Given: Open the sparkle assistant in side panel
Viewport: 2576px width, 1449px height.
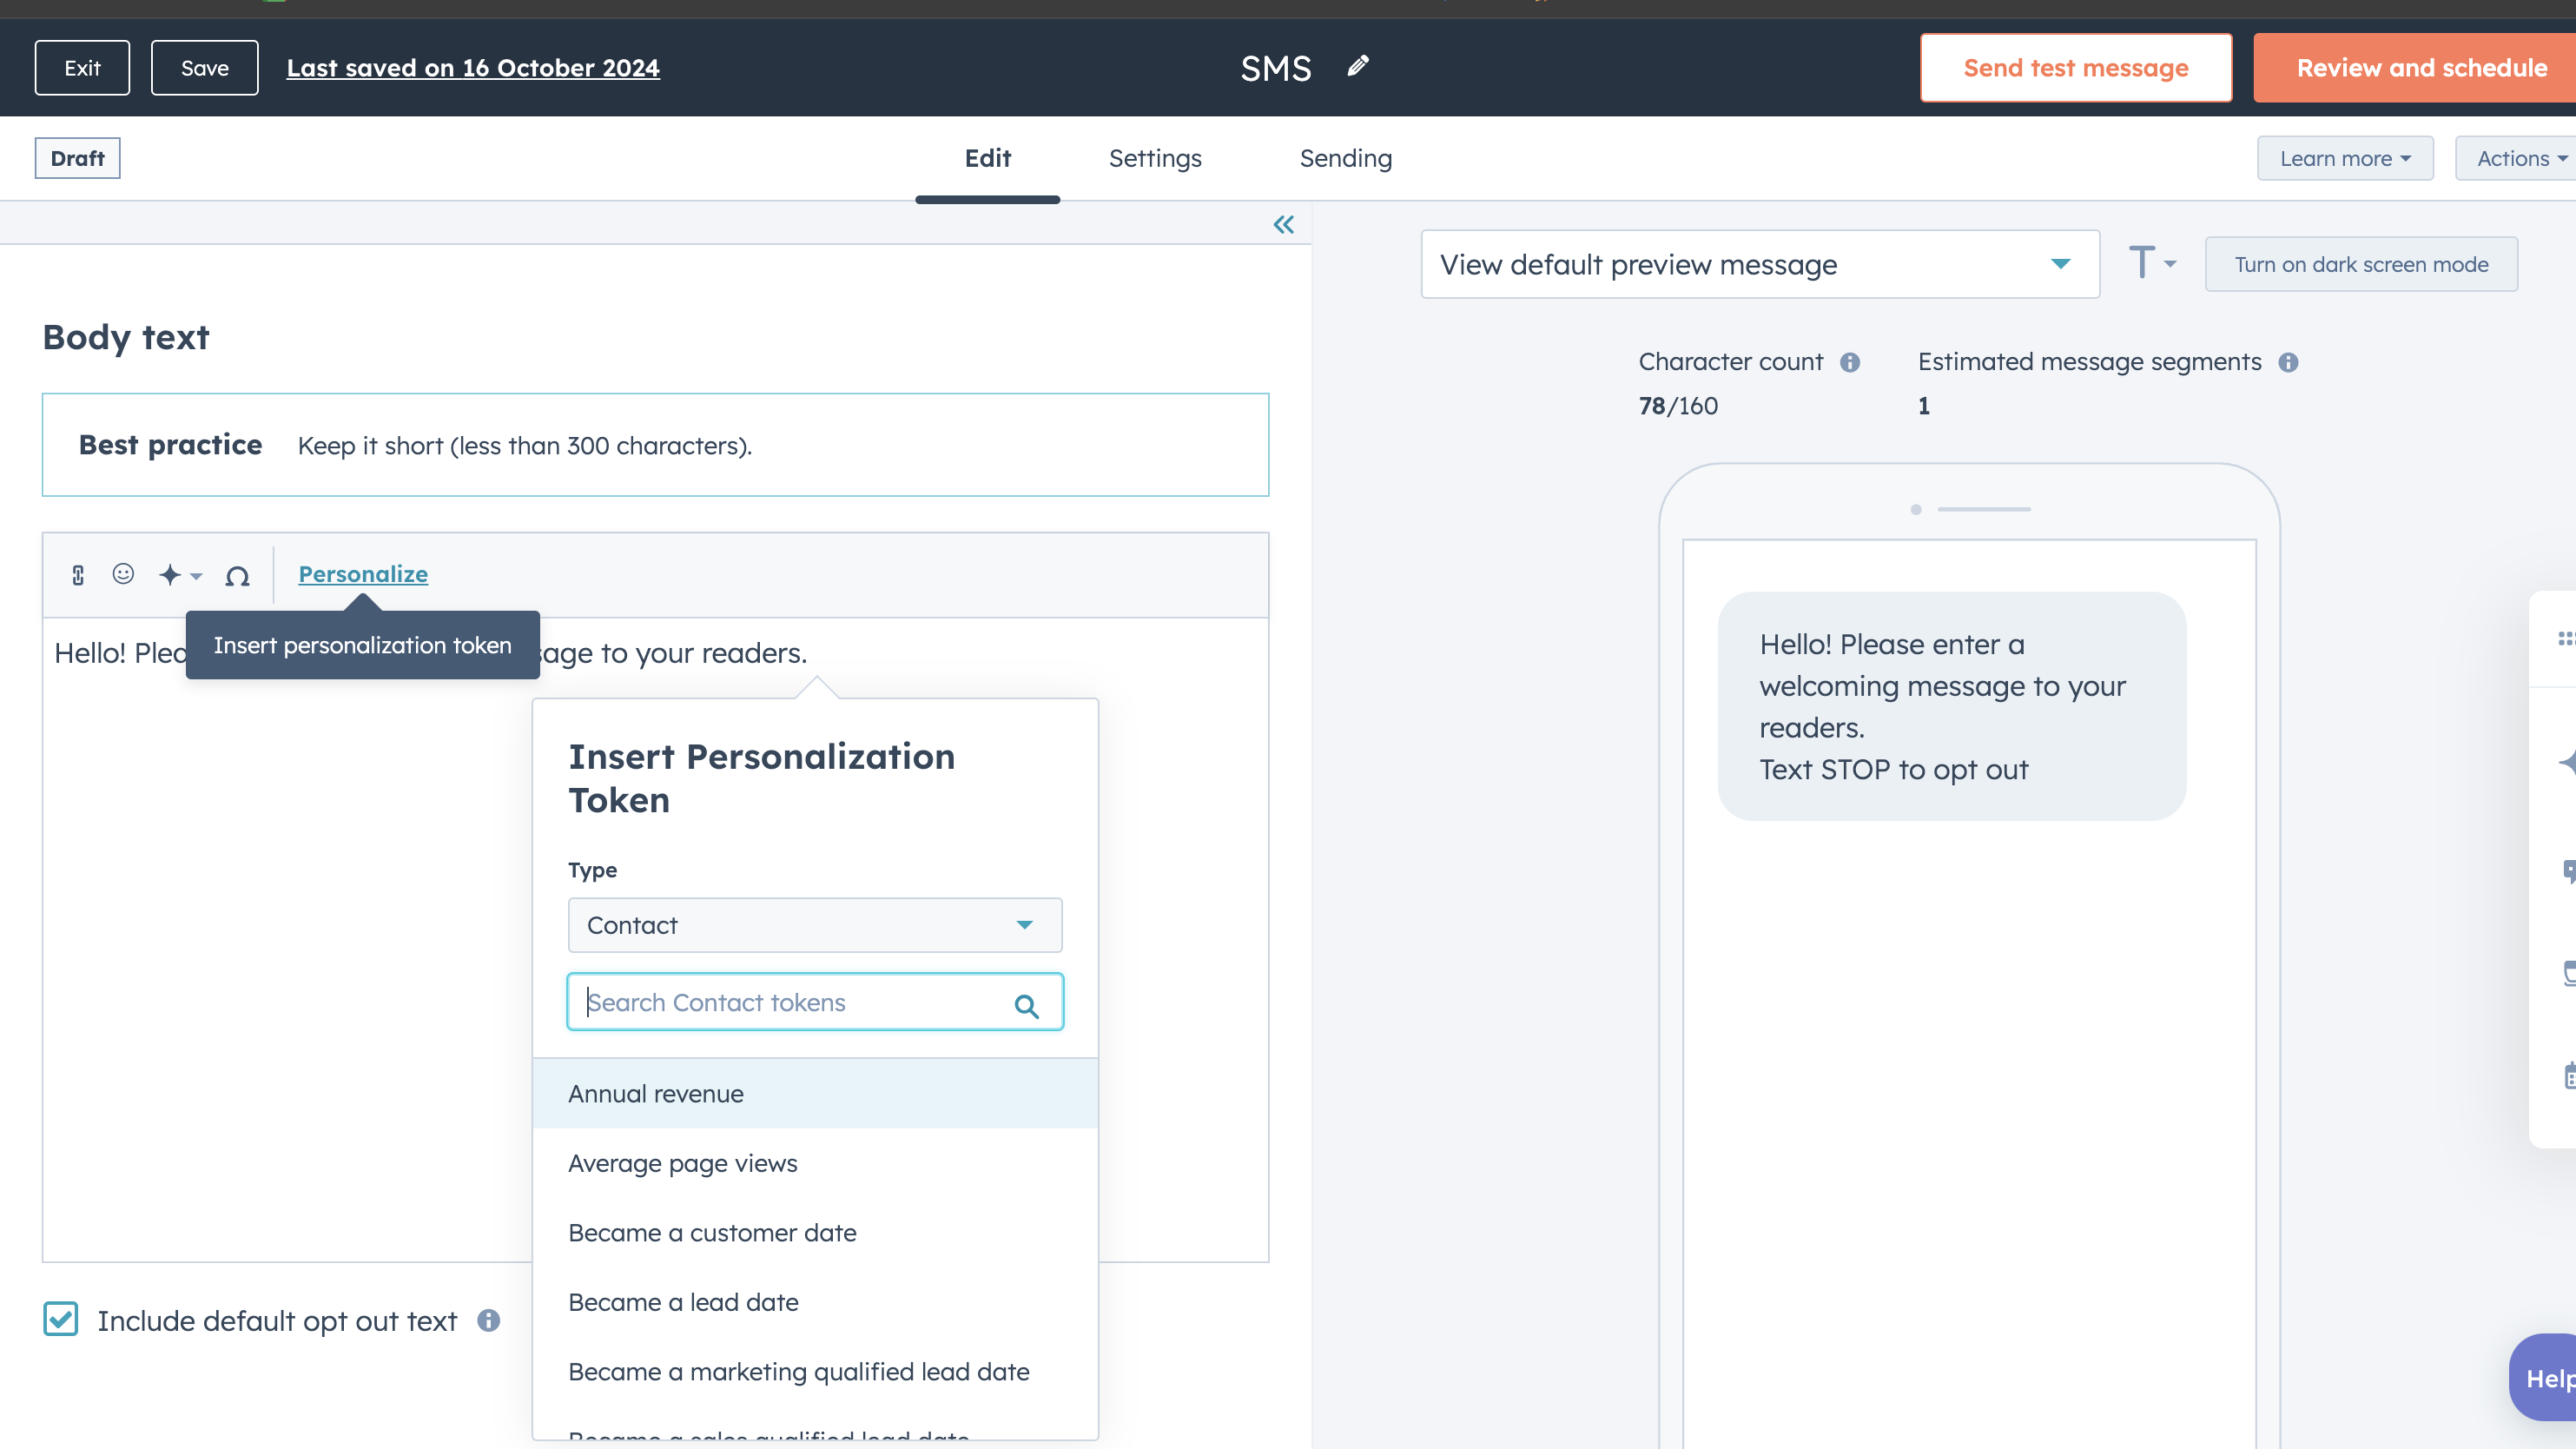Looking at the screenshot, I should [x=2567, y=763].
